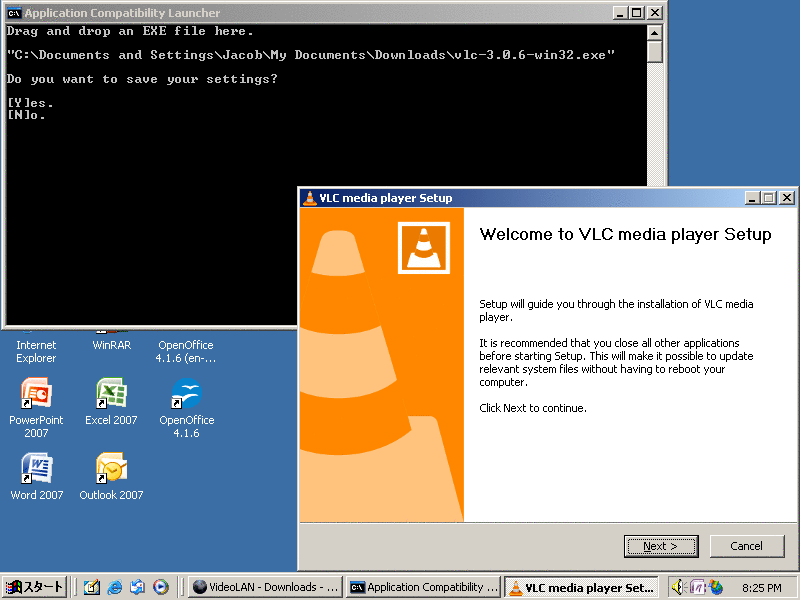This screenshot has height=600, width=800.
Task: Switch to VLC media player Setup taskbar button
Action: (582, 588)
